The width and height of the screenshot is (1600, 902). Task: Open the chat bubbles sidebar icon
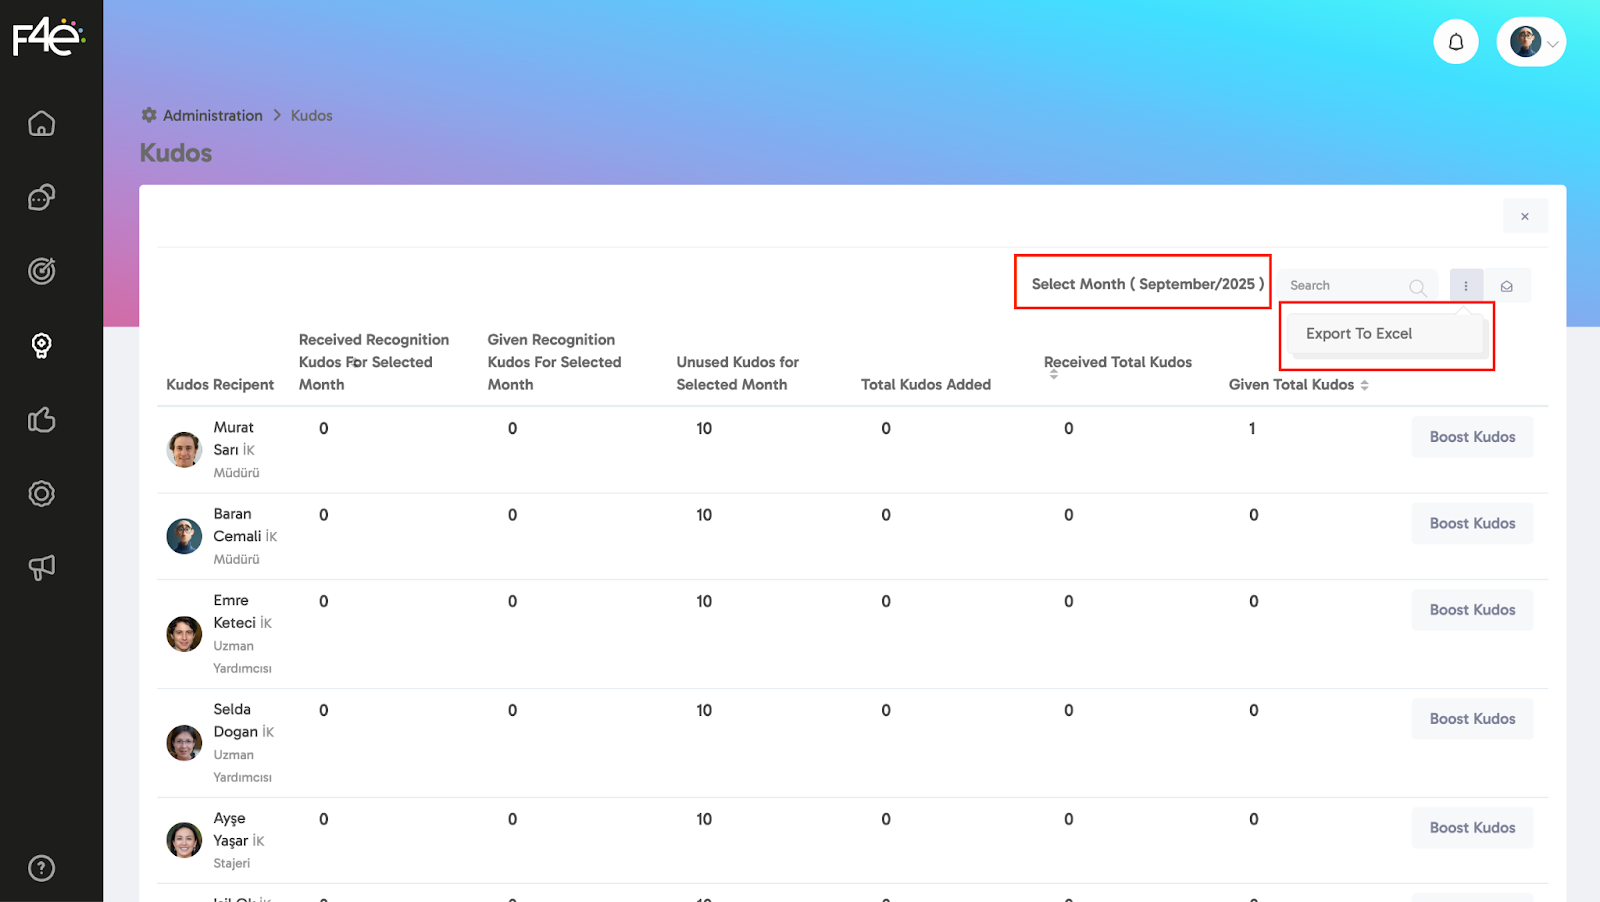41,198
